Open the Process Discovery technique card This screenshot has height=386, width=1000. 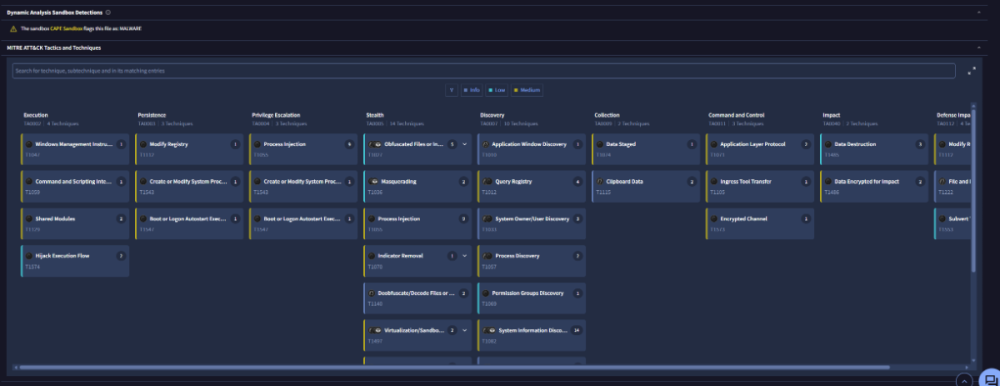532,261
